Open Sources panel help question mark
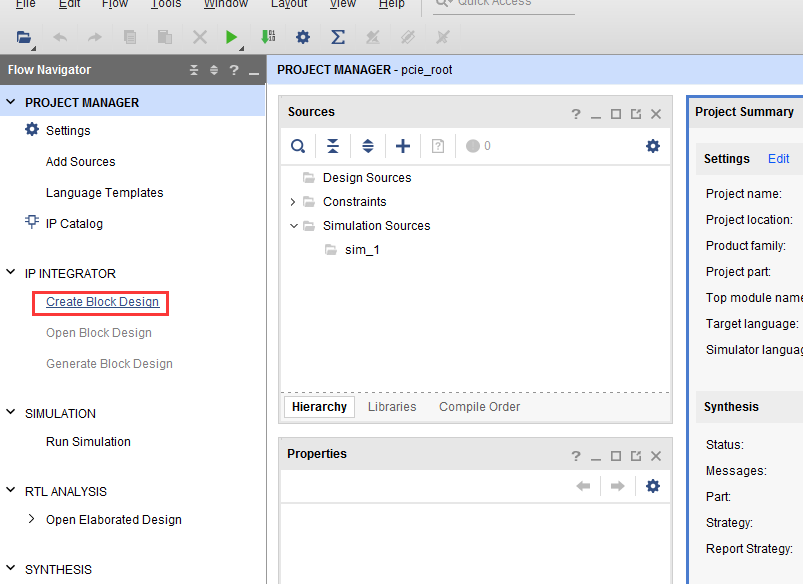Screen dimensions: 803x584 coord(576,114)
